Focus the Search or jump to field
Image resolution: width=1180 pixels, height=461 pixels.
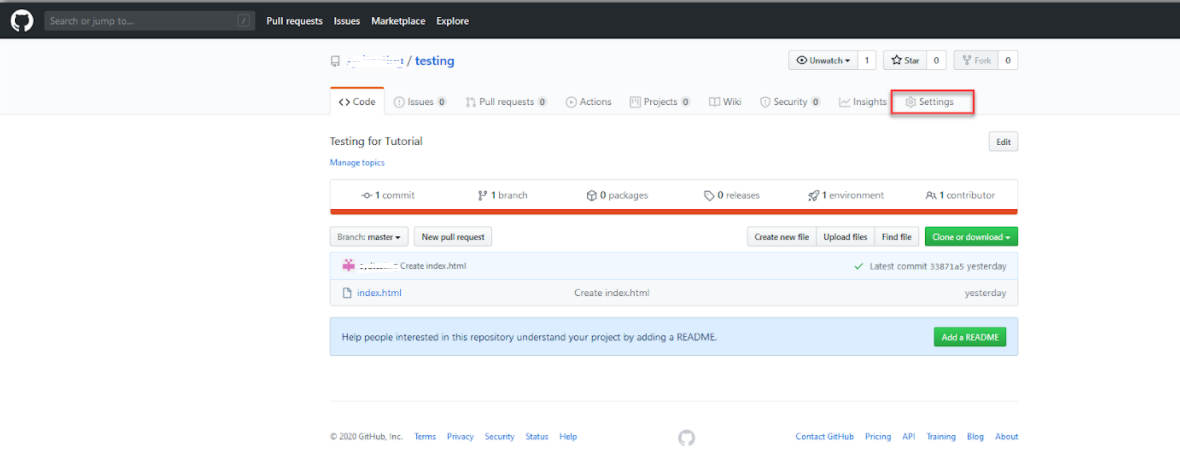tap(149, 21)
